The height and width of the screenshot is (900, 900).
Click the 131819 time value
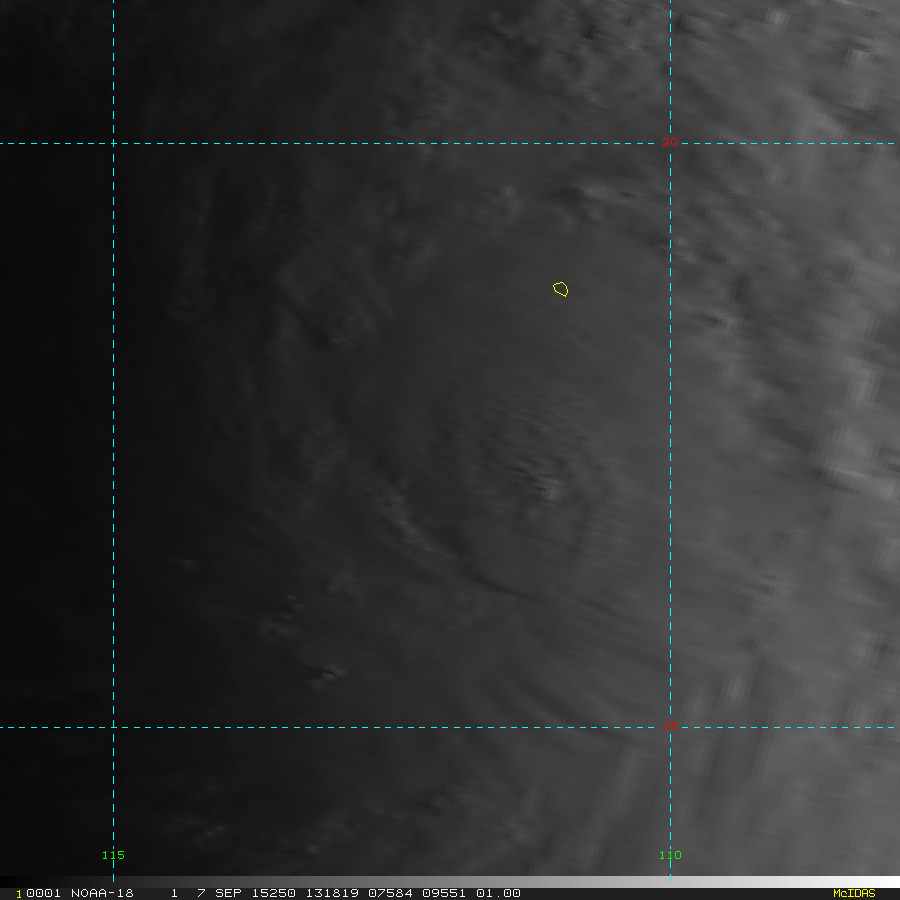click(332, 893)
